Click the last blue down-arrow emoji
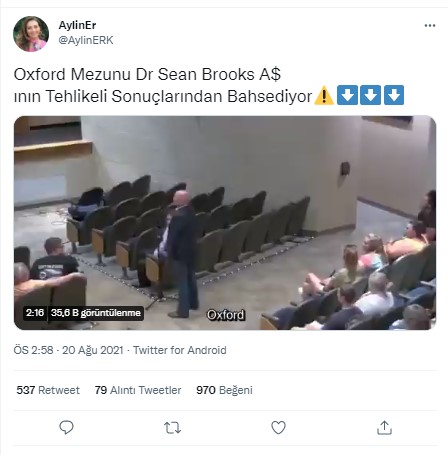448x455 pixels. coord(394,95)
